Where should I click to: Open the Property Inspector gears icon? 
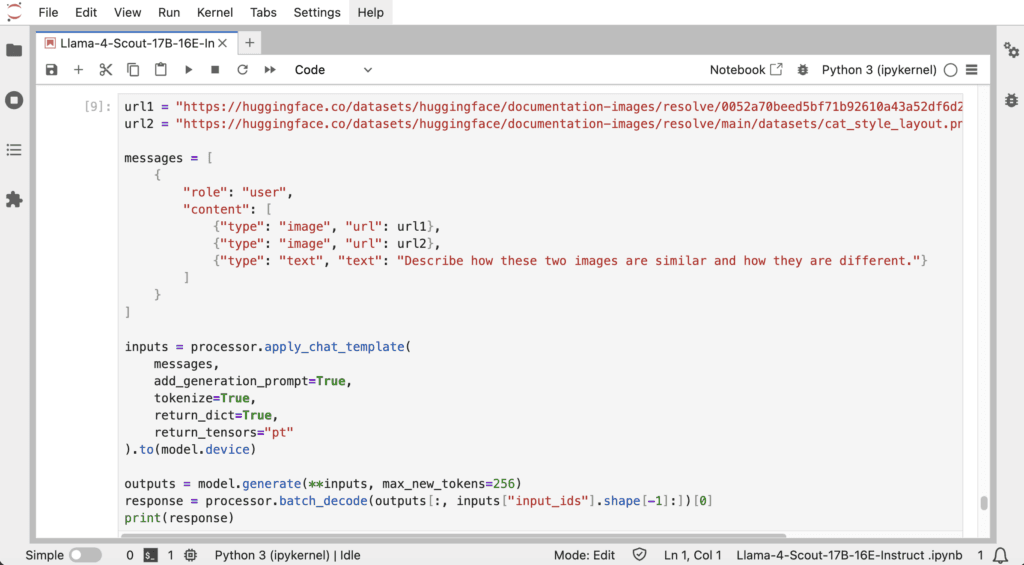click(x=1011, y=50)
